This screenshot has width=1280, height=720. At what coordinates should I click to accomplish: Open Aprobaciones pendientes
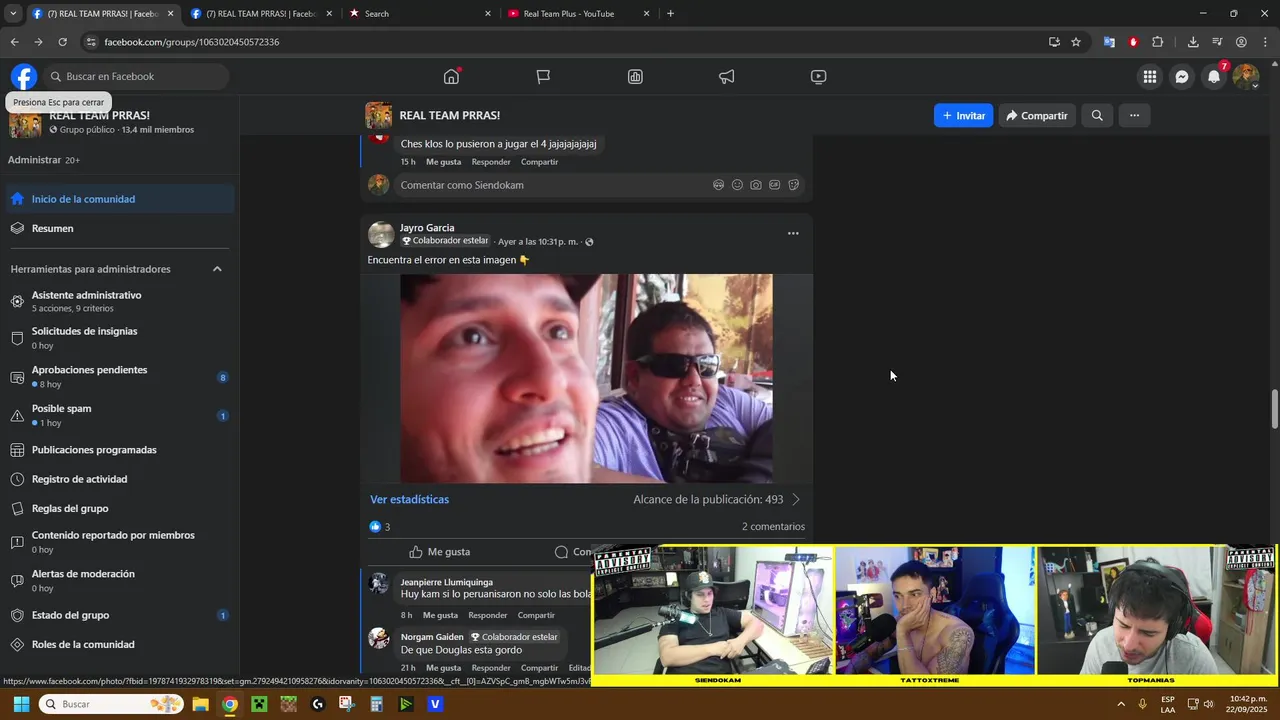tap(120, 377)
